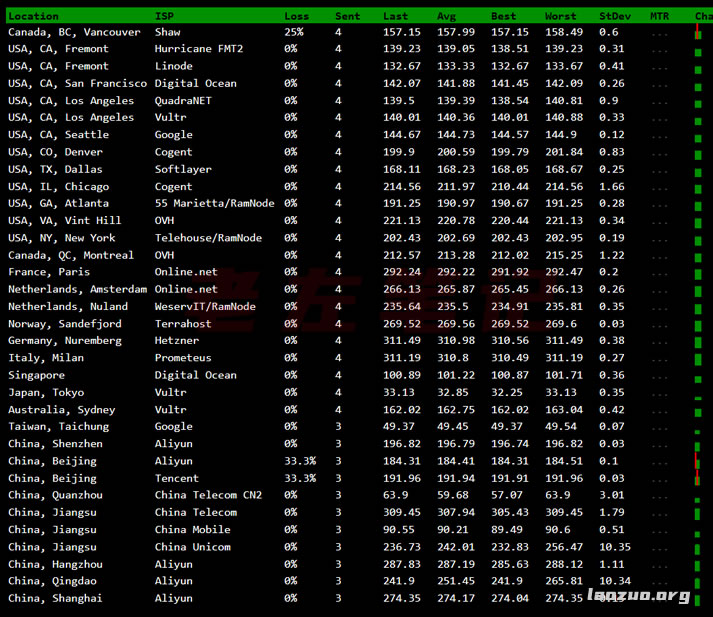Viewport: 713px width, 617px height.
Task: Click the China Unicom ISP entry
Action: (x=193, y=547)
